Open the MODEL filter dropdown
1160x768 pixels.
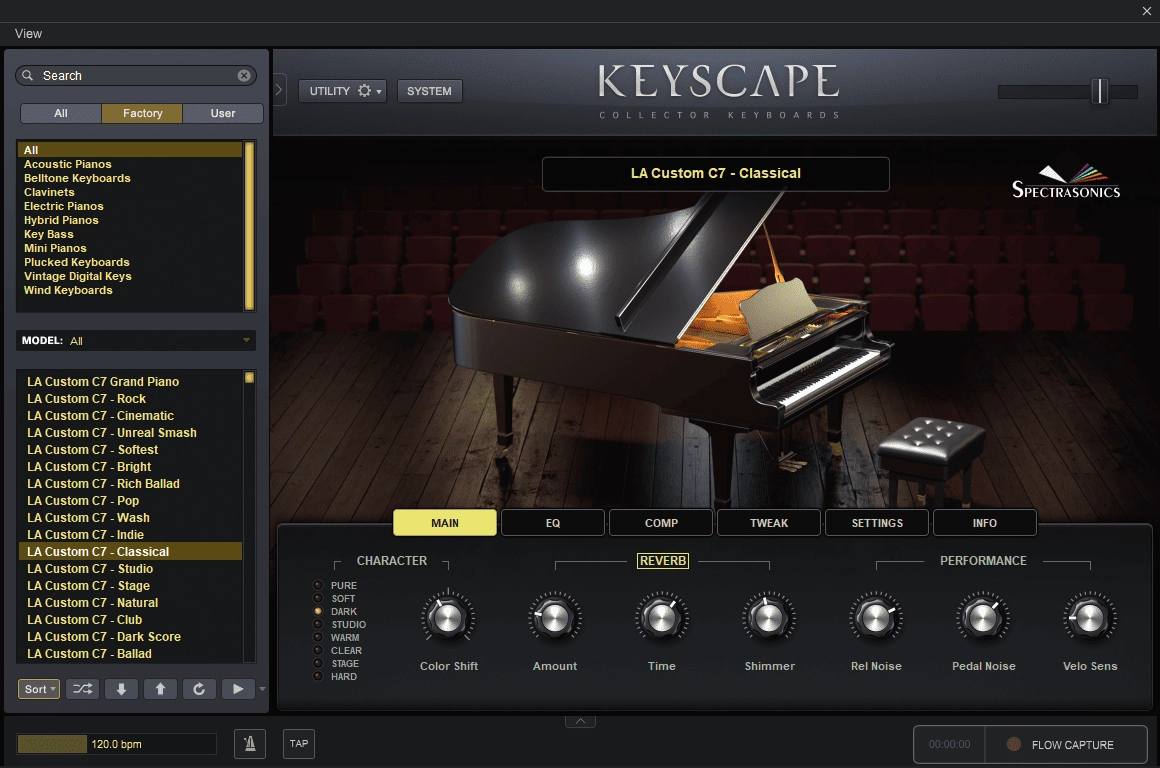pyautogui.click(x=136, y=340)
